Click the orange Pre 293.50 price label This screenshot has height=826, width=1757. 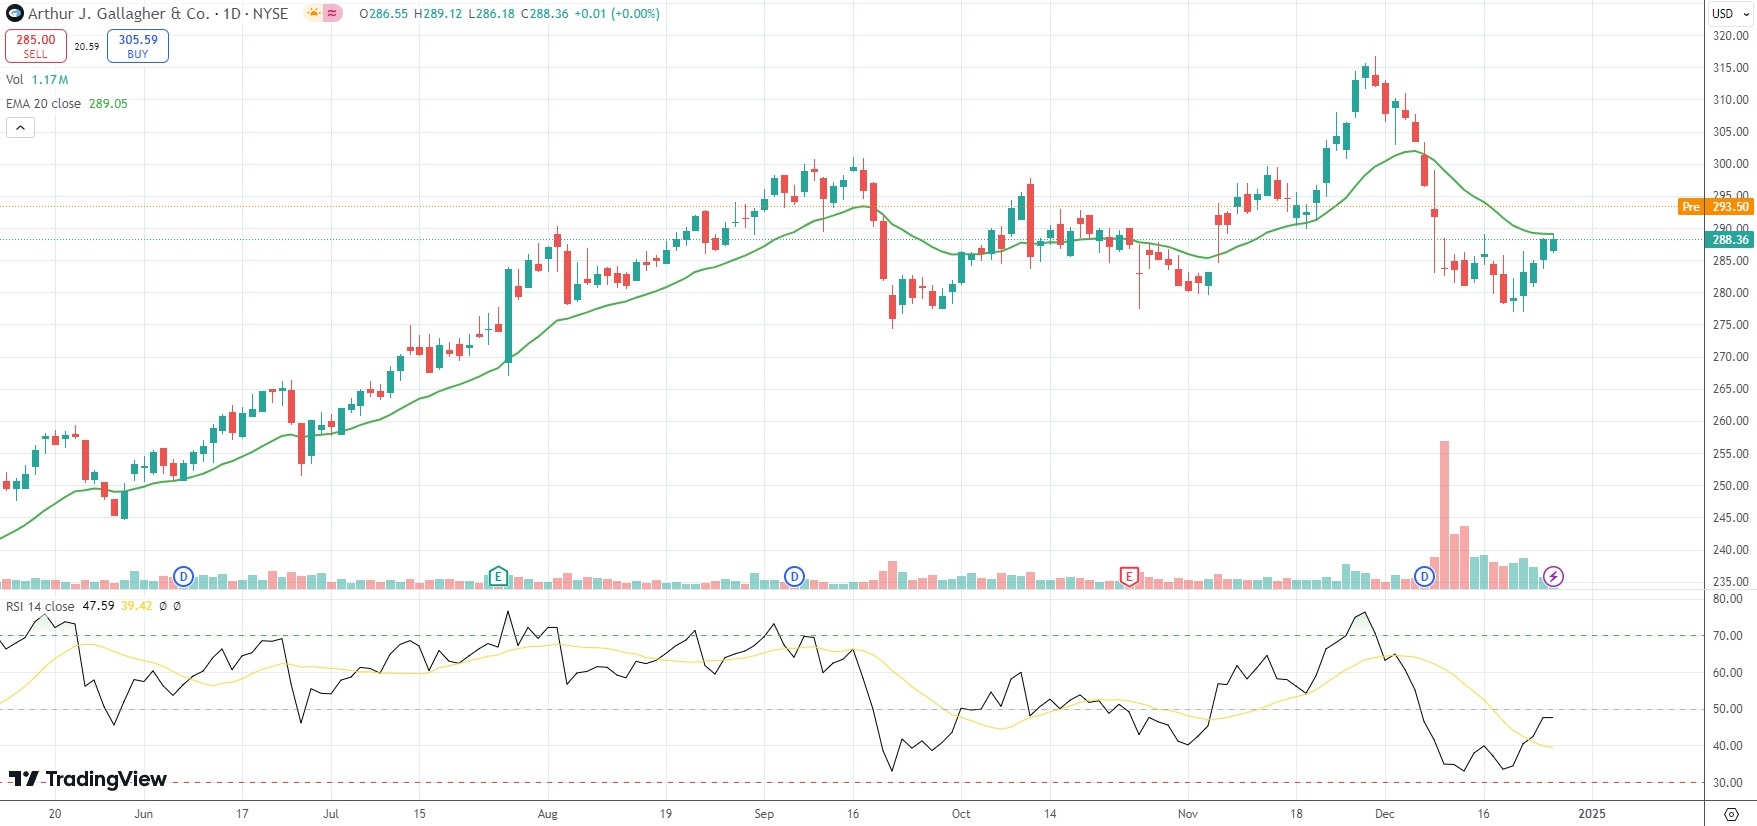[1715, 207]
